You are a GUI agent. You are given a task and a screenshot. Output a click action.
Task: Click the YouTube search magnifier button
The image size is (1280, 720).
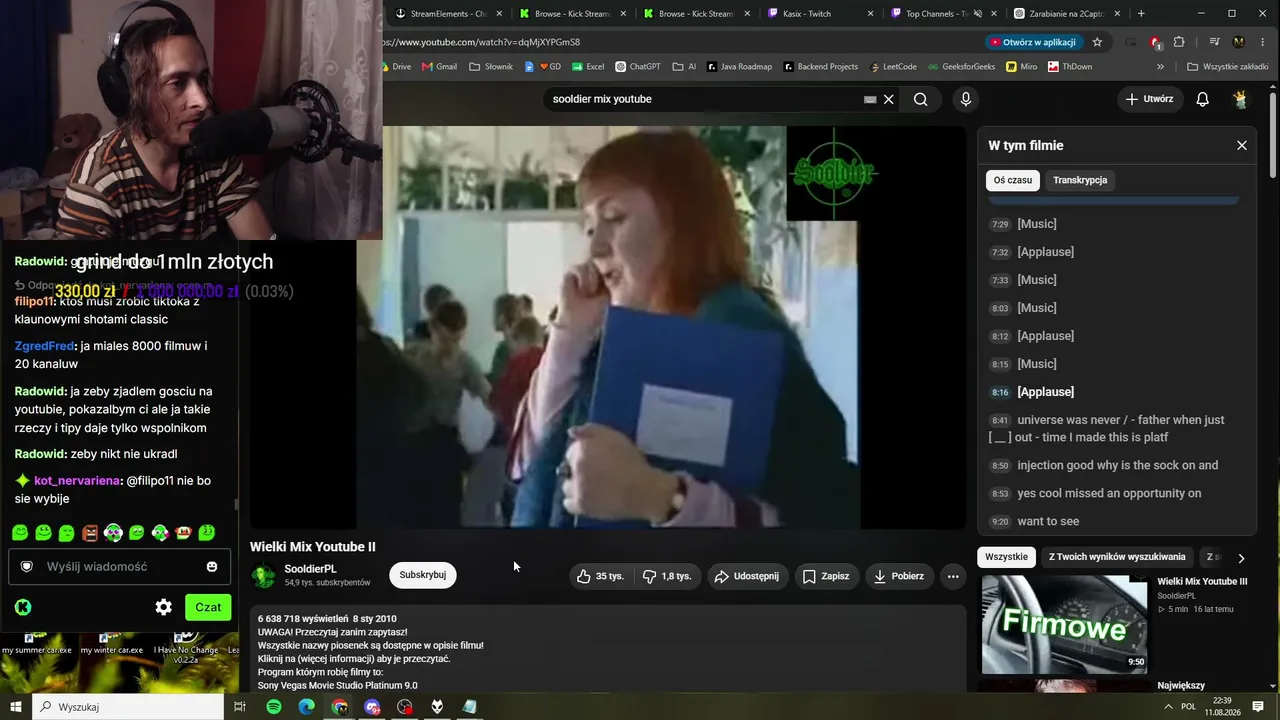click(920, 99)
